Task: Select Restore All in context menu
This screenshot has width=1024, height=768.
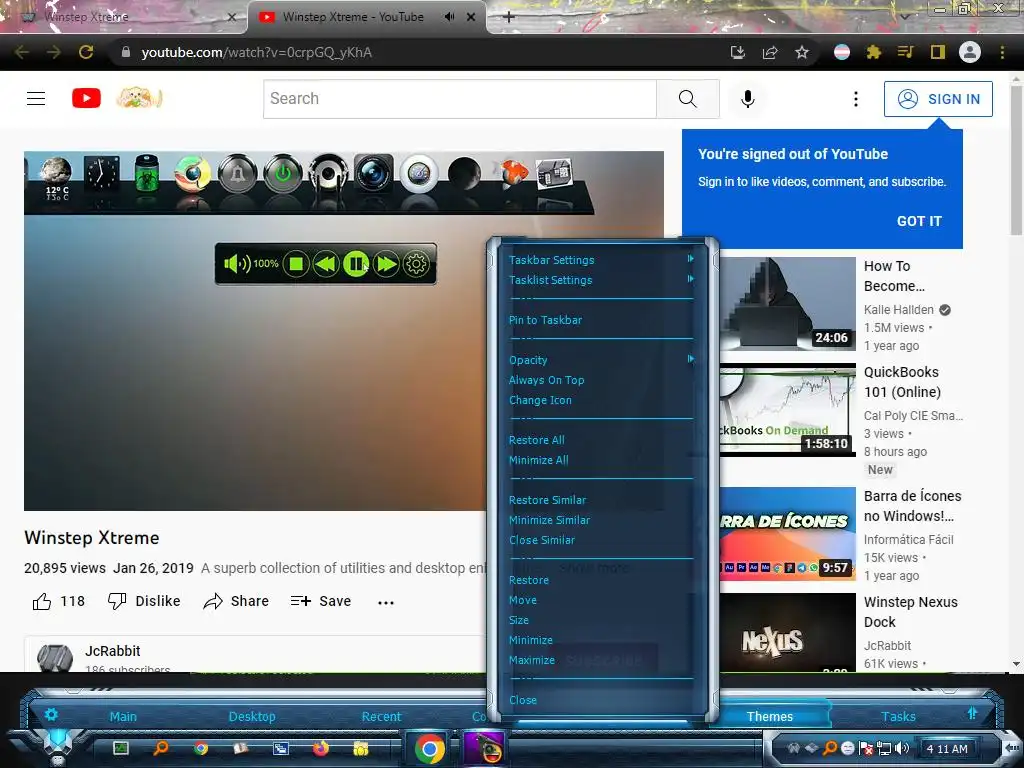Action: pos(537,440)
